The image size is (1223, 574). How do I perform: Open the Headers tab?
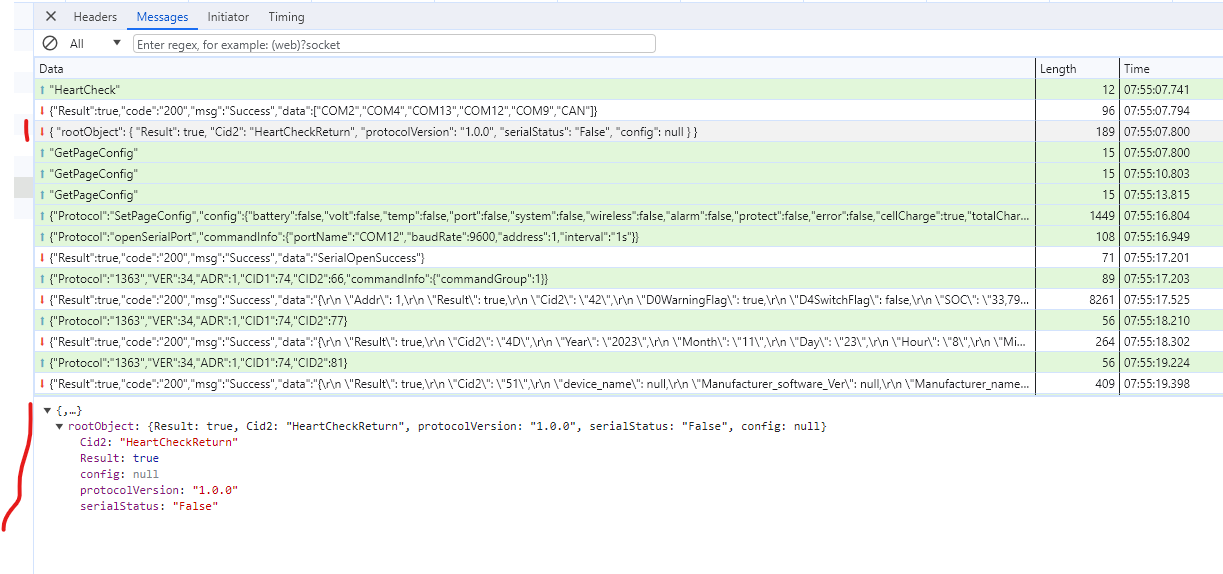coord(95,17)
